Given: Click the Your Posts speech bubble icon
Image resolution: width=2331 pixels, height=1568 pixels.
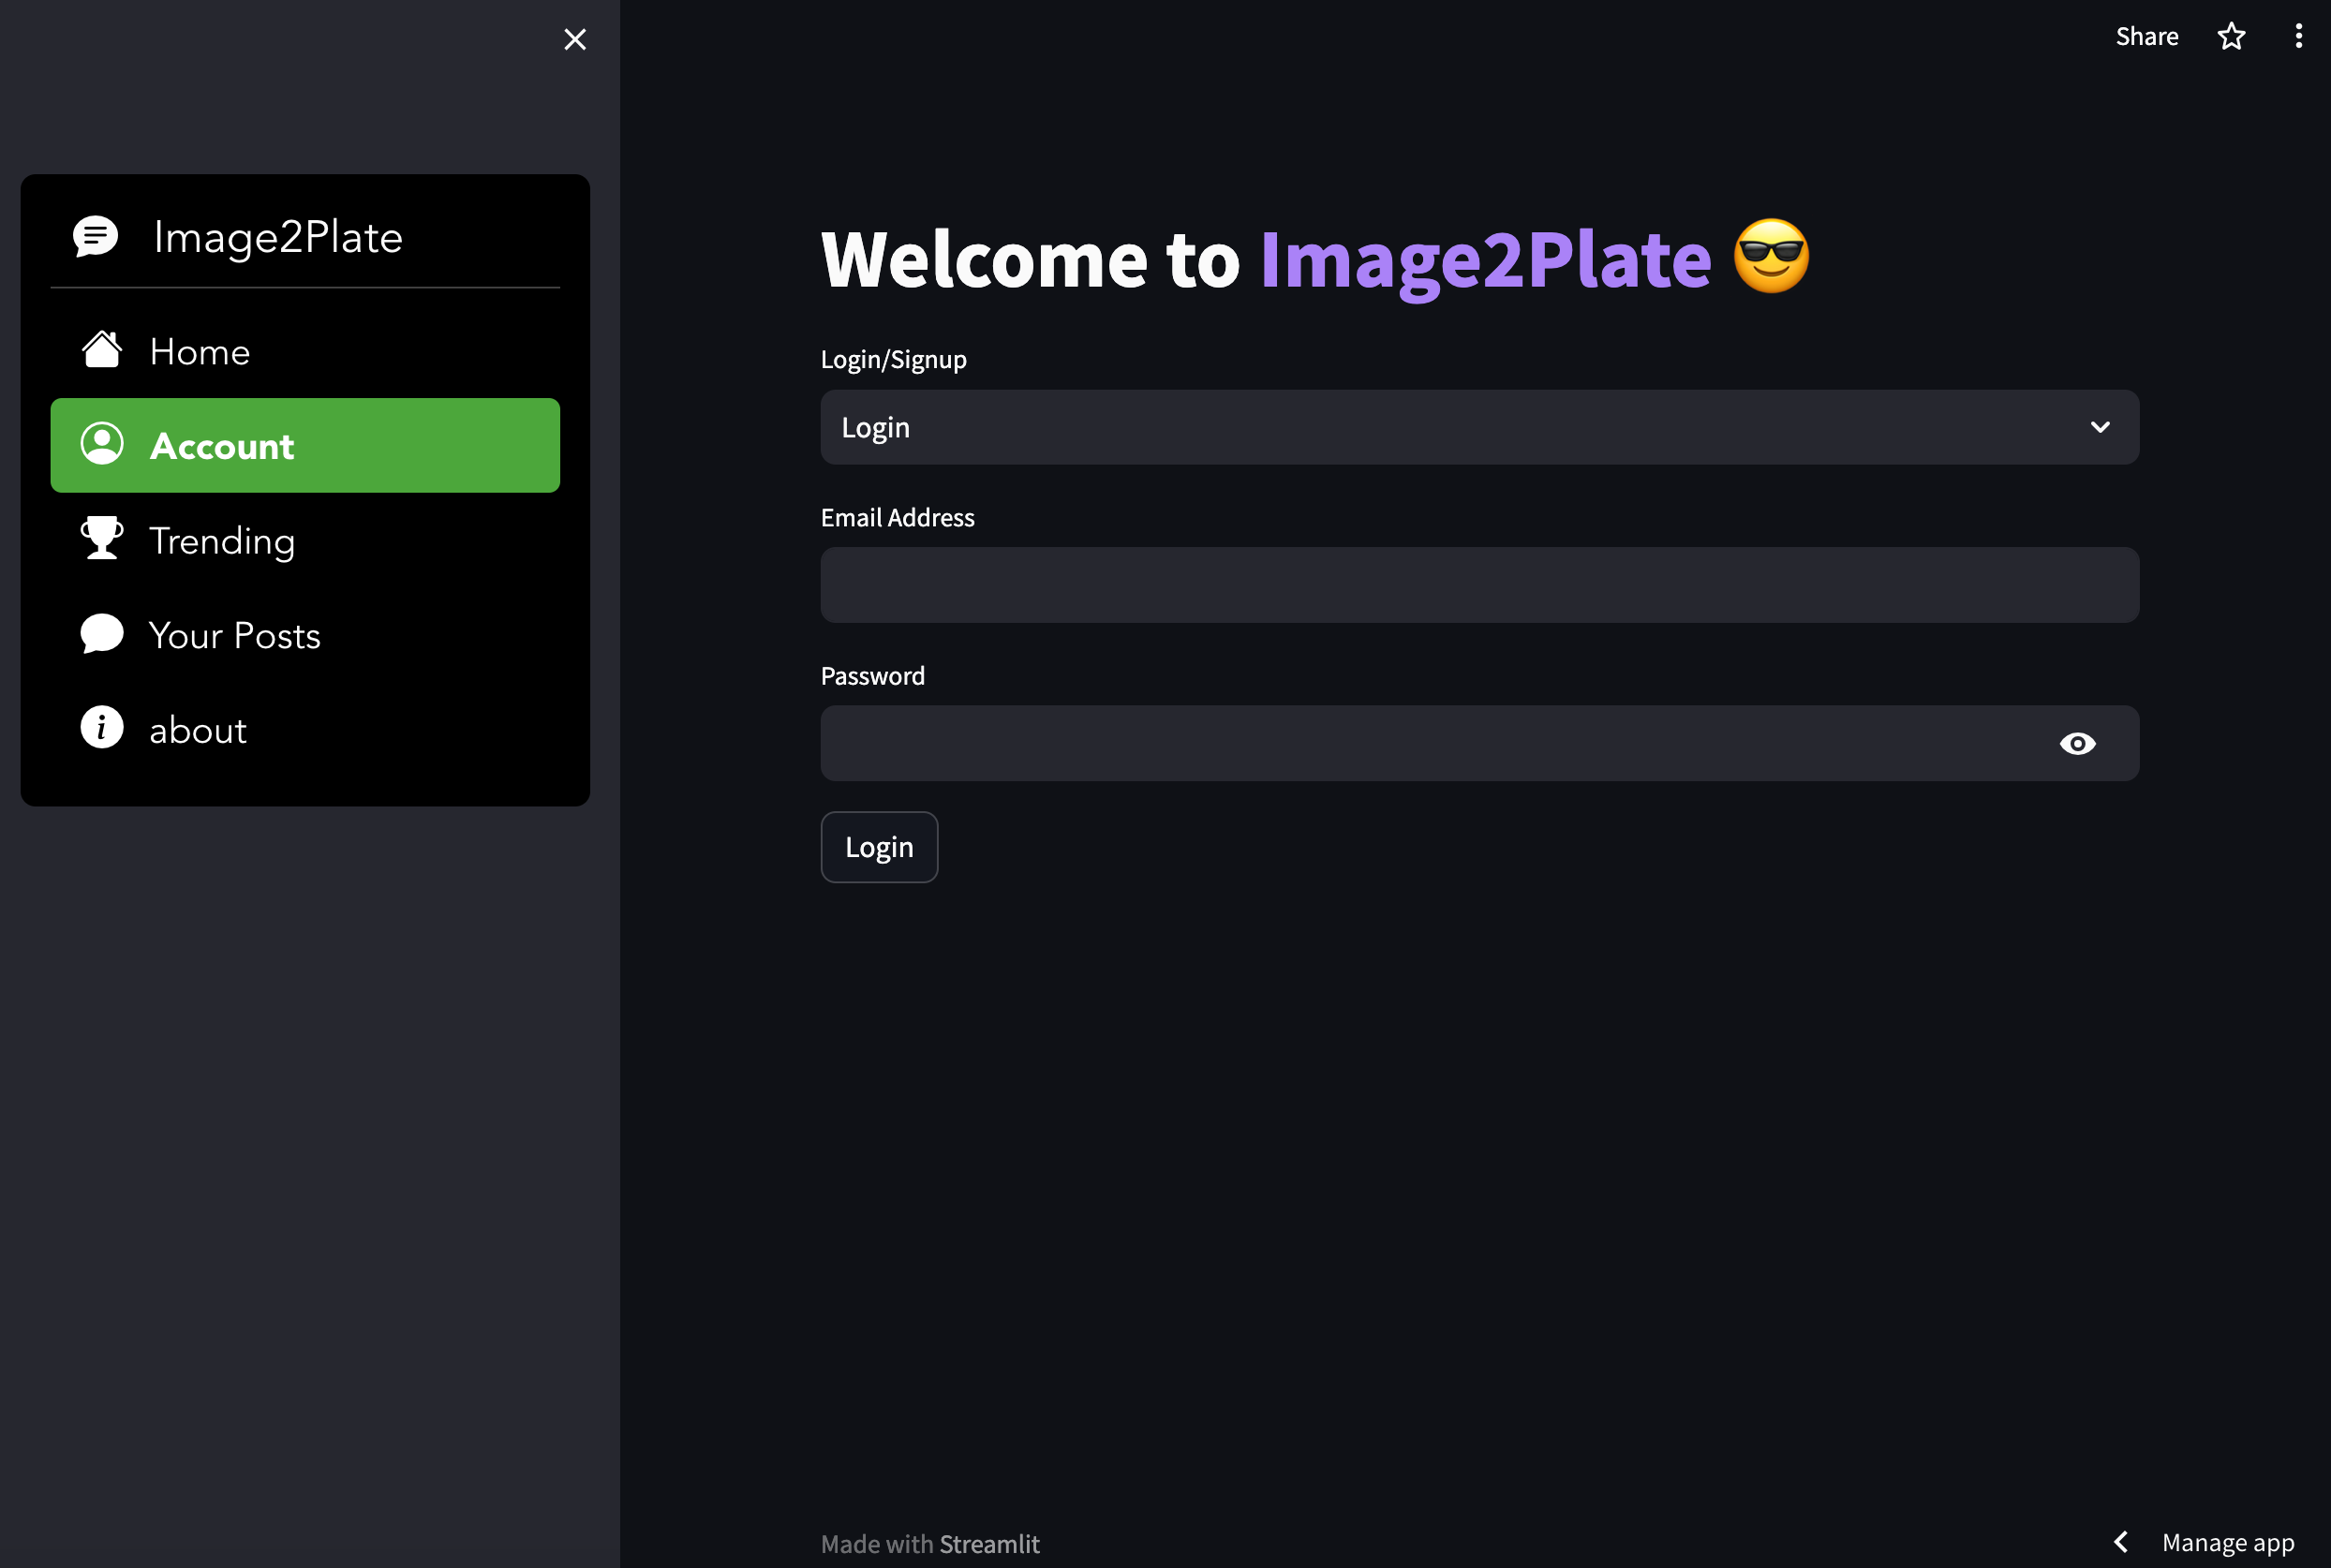Looking at the screenshot, I should (102, 634).
